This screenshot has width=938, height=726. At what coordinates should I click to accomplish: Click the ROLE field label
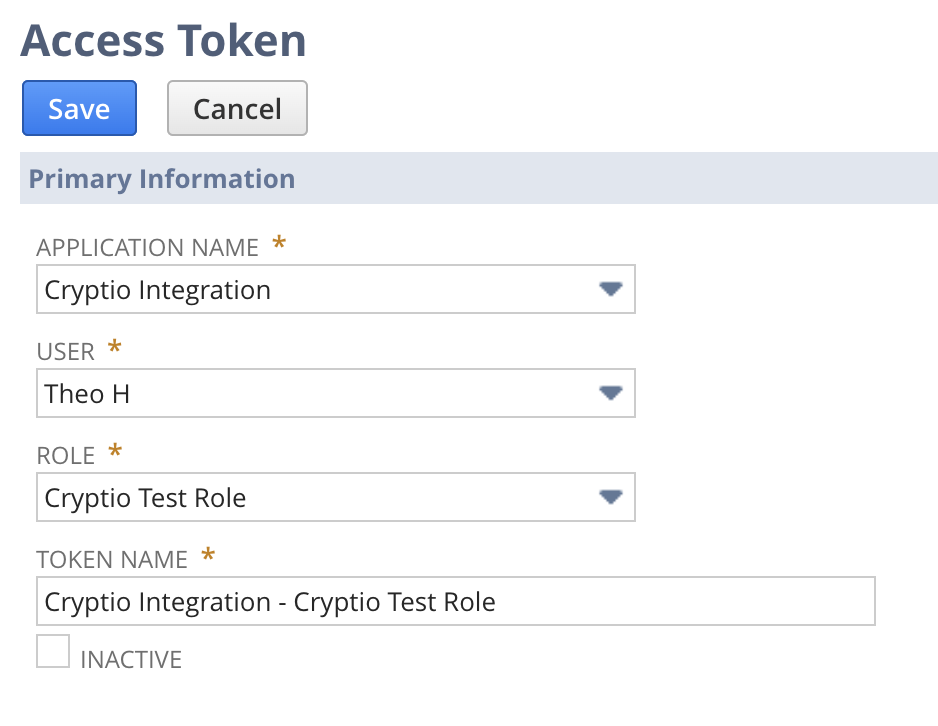[66, 455]
